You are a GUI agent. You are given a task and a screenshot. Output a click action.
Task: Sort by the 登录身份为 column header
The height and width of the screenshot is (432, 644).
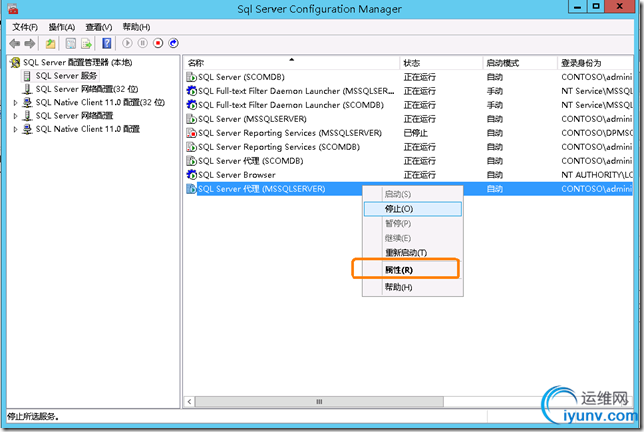[595, 63]
